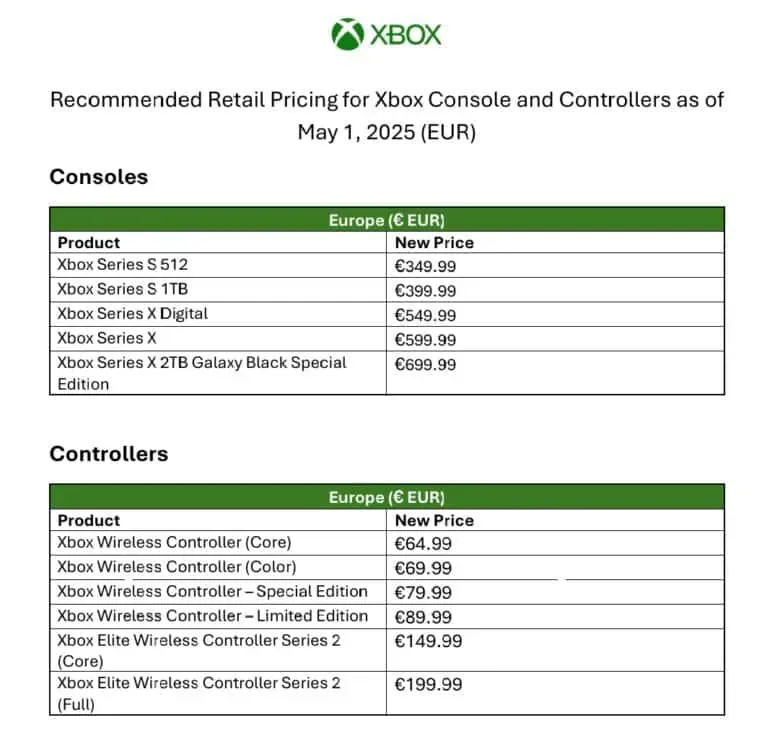Viewport: 780px width, 746px height.
Task: Click Xbox Wireless Controller – Special Edition
Action: (x=212, y=592)
